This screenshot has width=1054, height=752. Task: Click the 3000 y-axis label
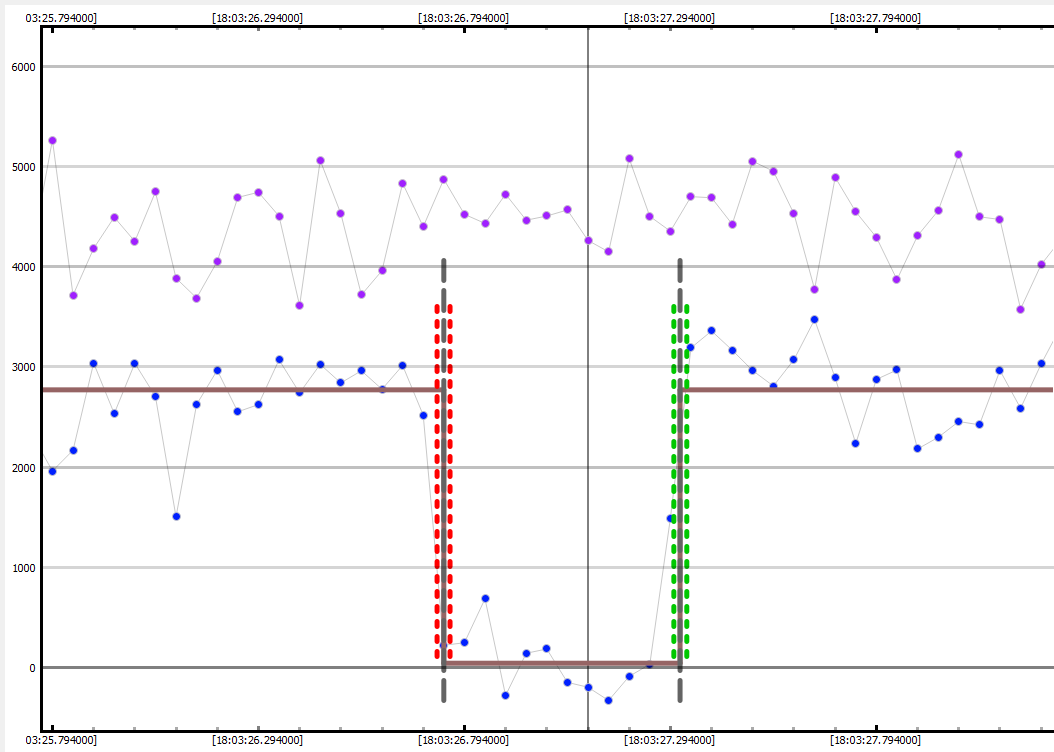click(24, 368)
